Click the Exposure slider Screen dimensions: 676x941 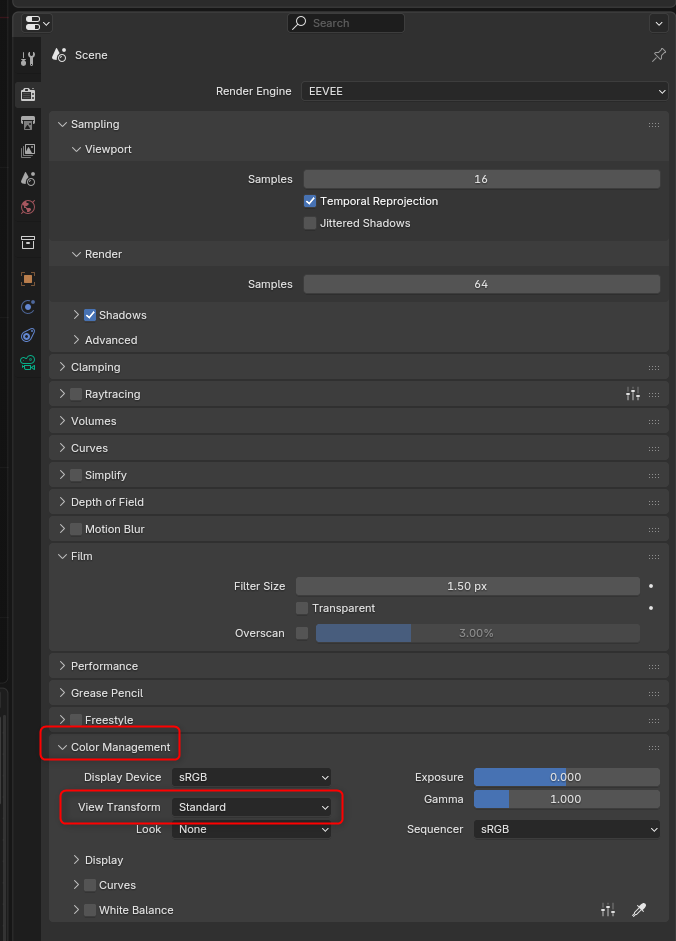click(567, 777)
